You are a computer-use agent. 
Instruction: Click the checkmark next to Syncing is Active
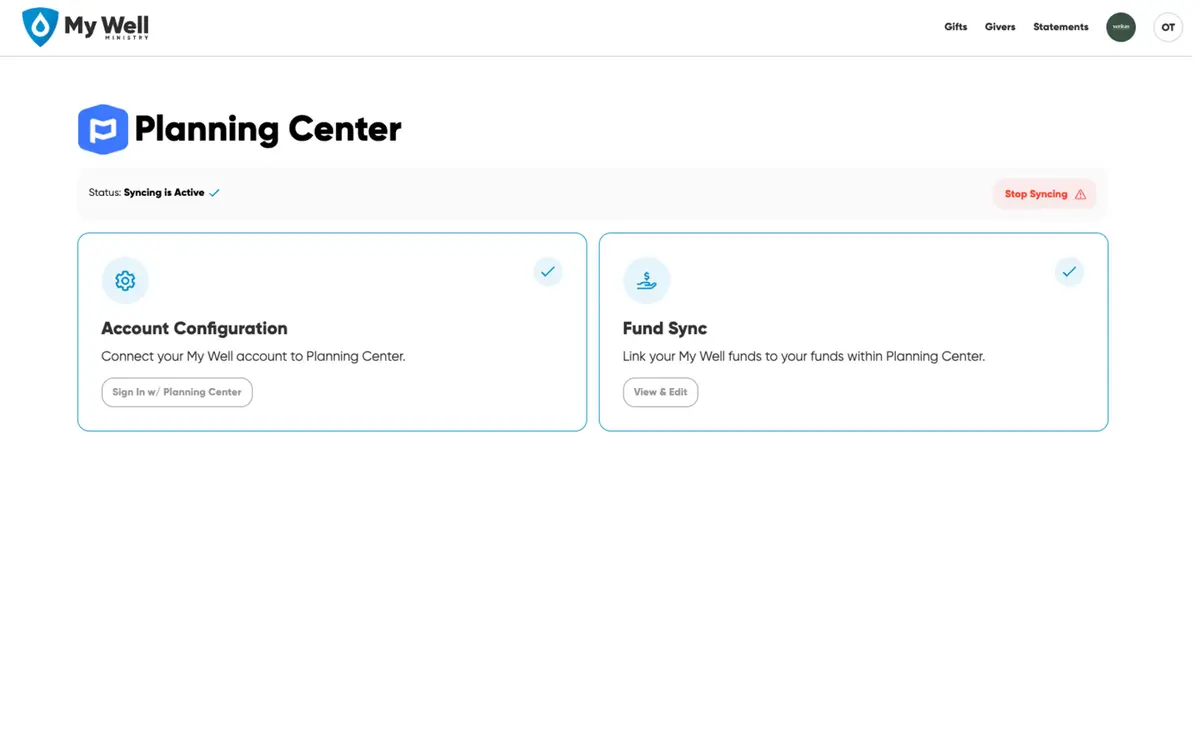click(214, 193)
